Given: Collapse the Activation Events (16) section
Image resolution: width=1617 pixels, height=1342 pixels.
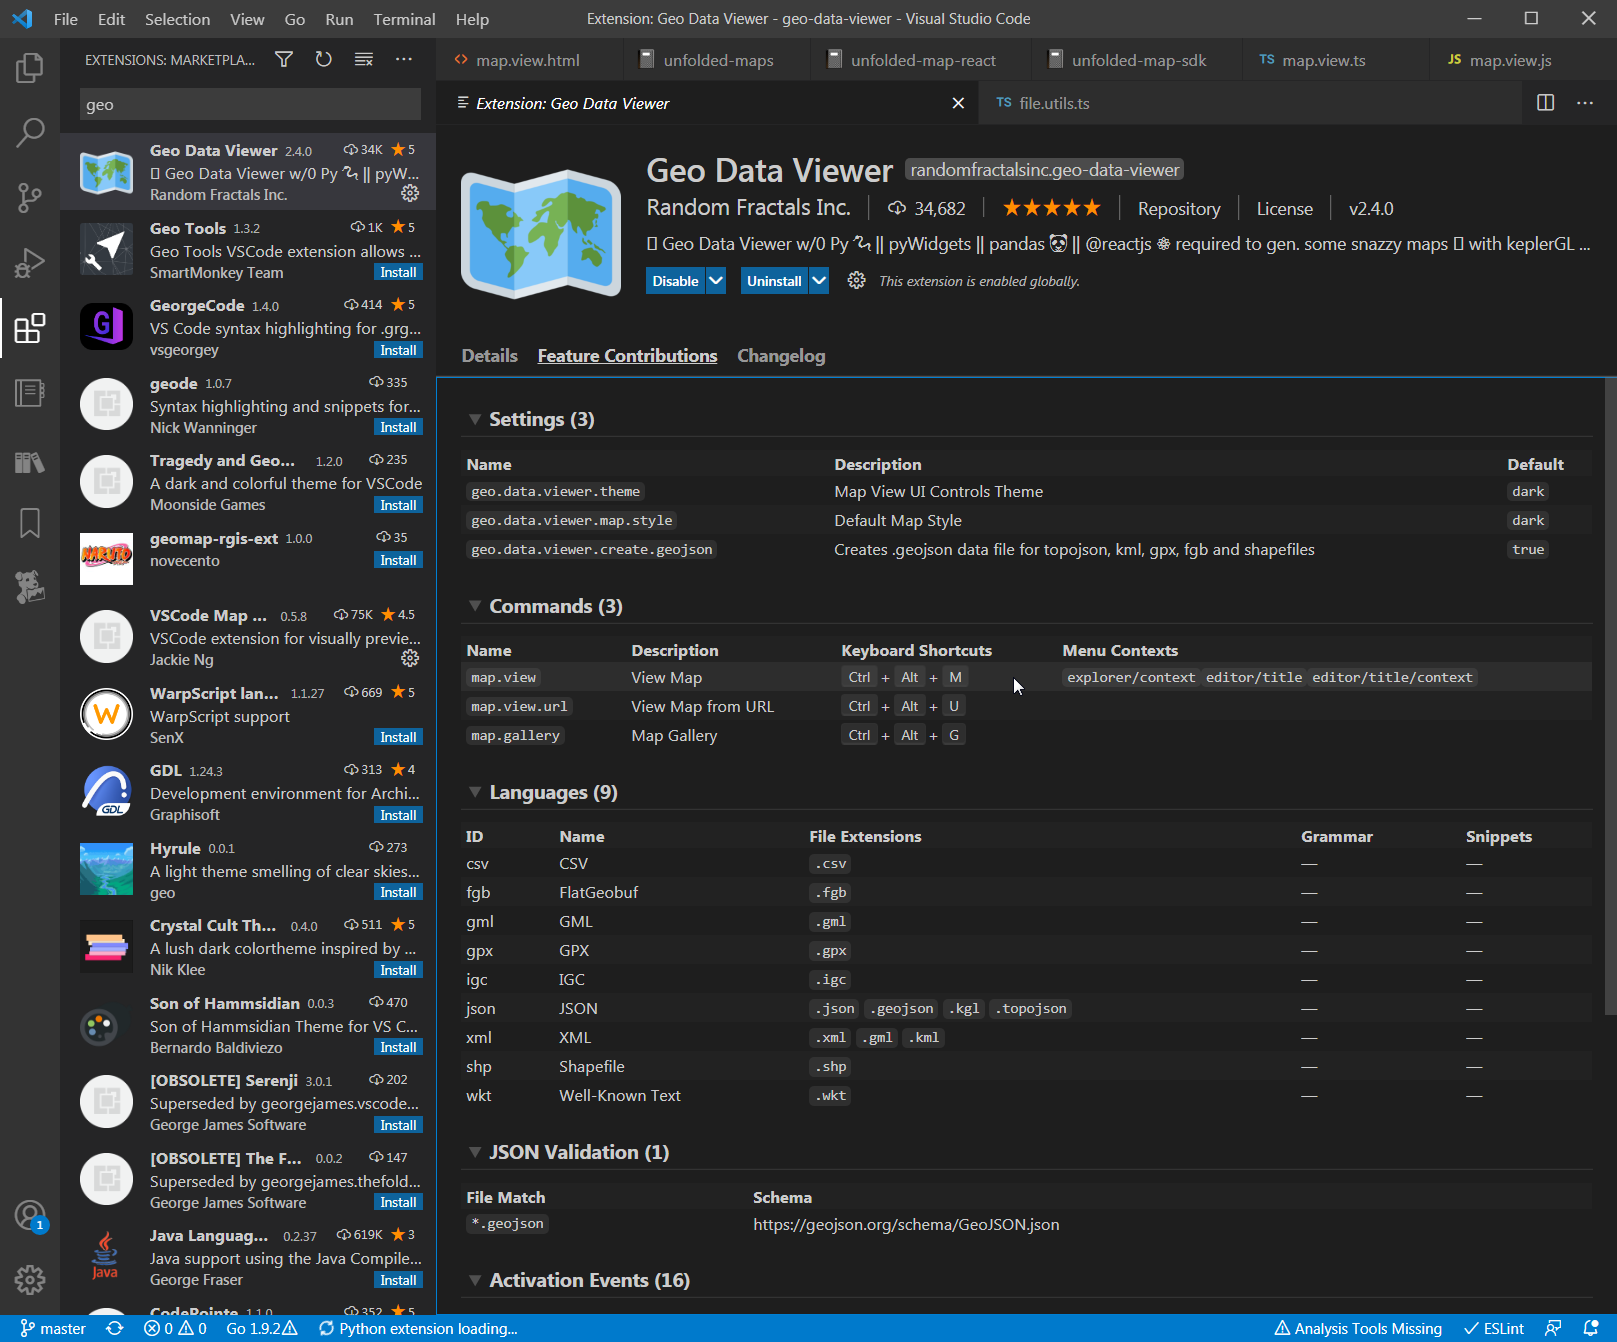Looking at the screenshot, I should (475, 1281).
